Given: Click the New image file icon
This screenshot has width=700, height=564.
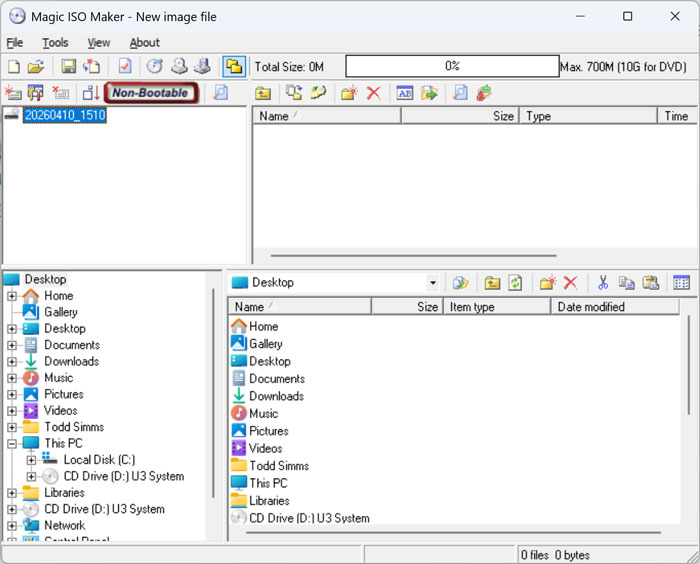Looking at the screenshot, I should click(14, 67).
